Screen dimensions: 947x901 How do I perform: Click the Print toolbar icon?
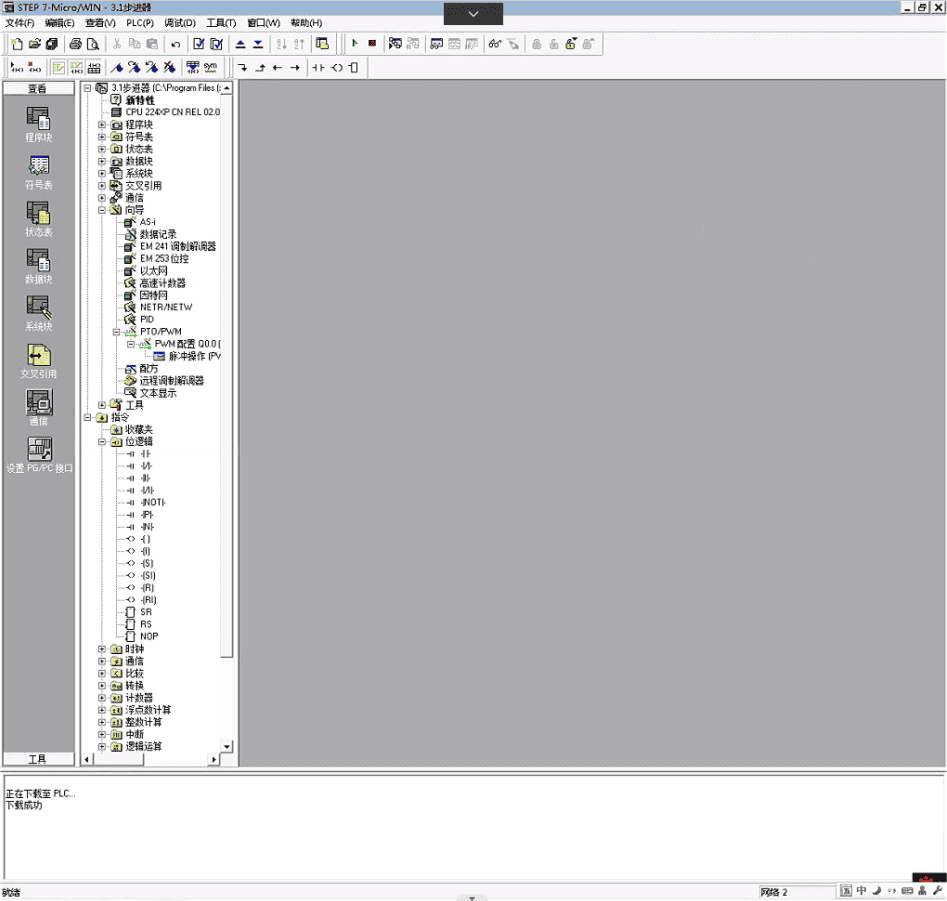point(75,43)
